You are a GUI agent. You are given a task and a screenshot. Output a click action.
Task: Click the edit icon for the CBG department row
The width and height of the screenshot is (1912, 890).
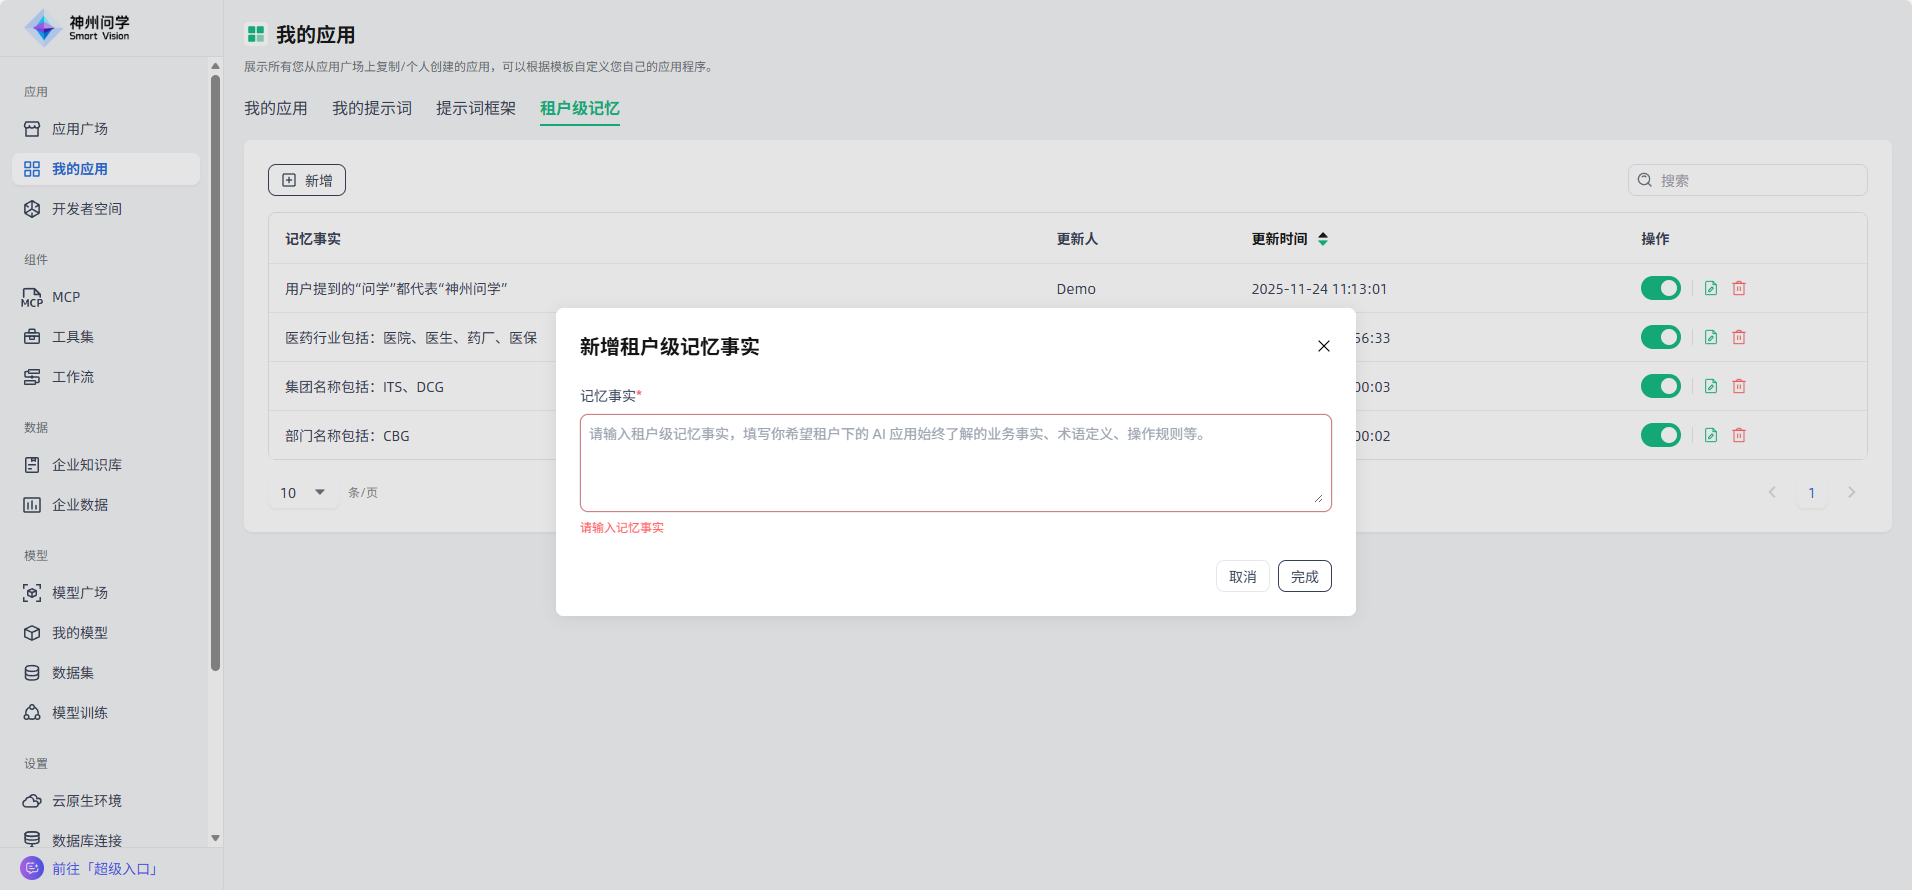point(1711,435)
